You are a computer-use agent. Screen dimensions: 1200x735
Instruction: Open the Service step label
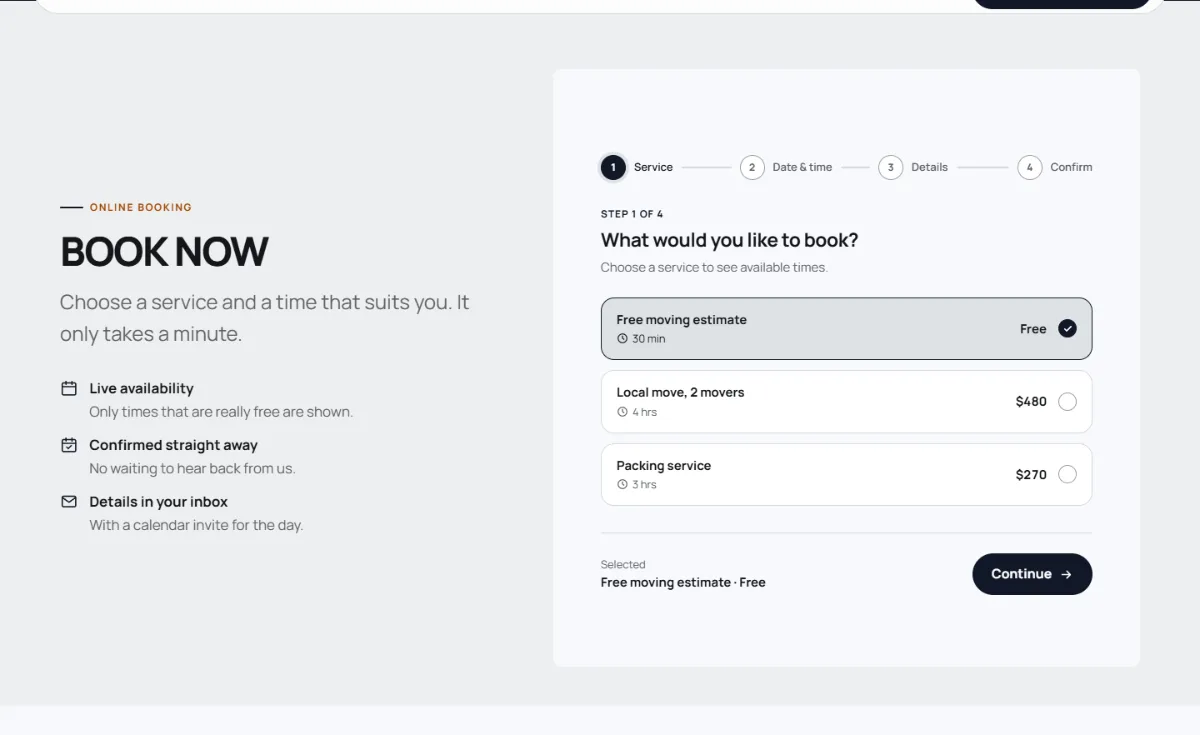point(653,167)
